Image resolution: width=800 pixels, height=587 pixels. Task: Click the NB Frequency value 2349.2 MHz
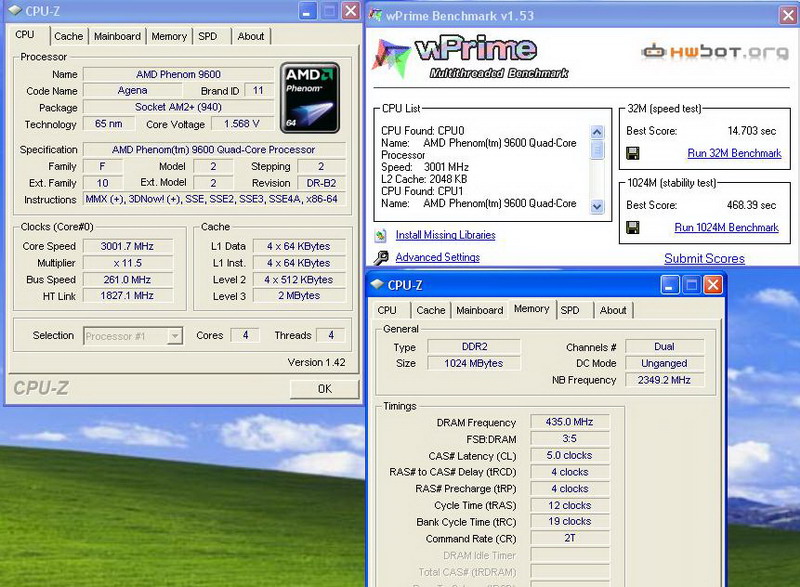(x=664, y=380)
